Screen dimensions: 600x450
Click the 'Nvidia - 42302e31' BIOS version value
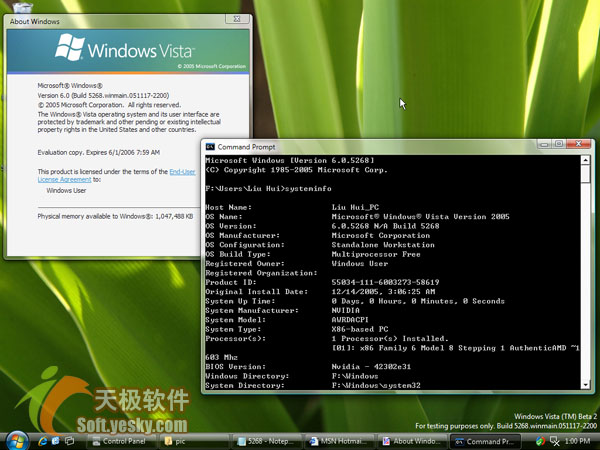(x=371, y=367)
